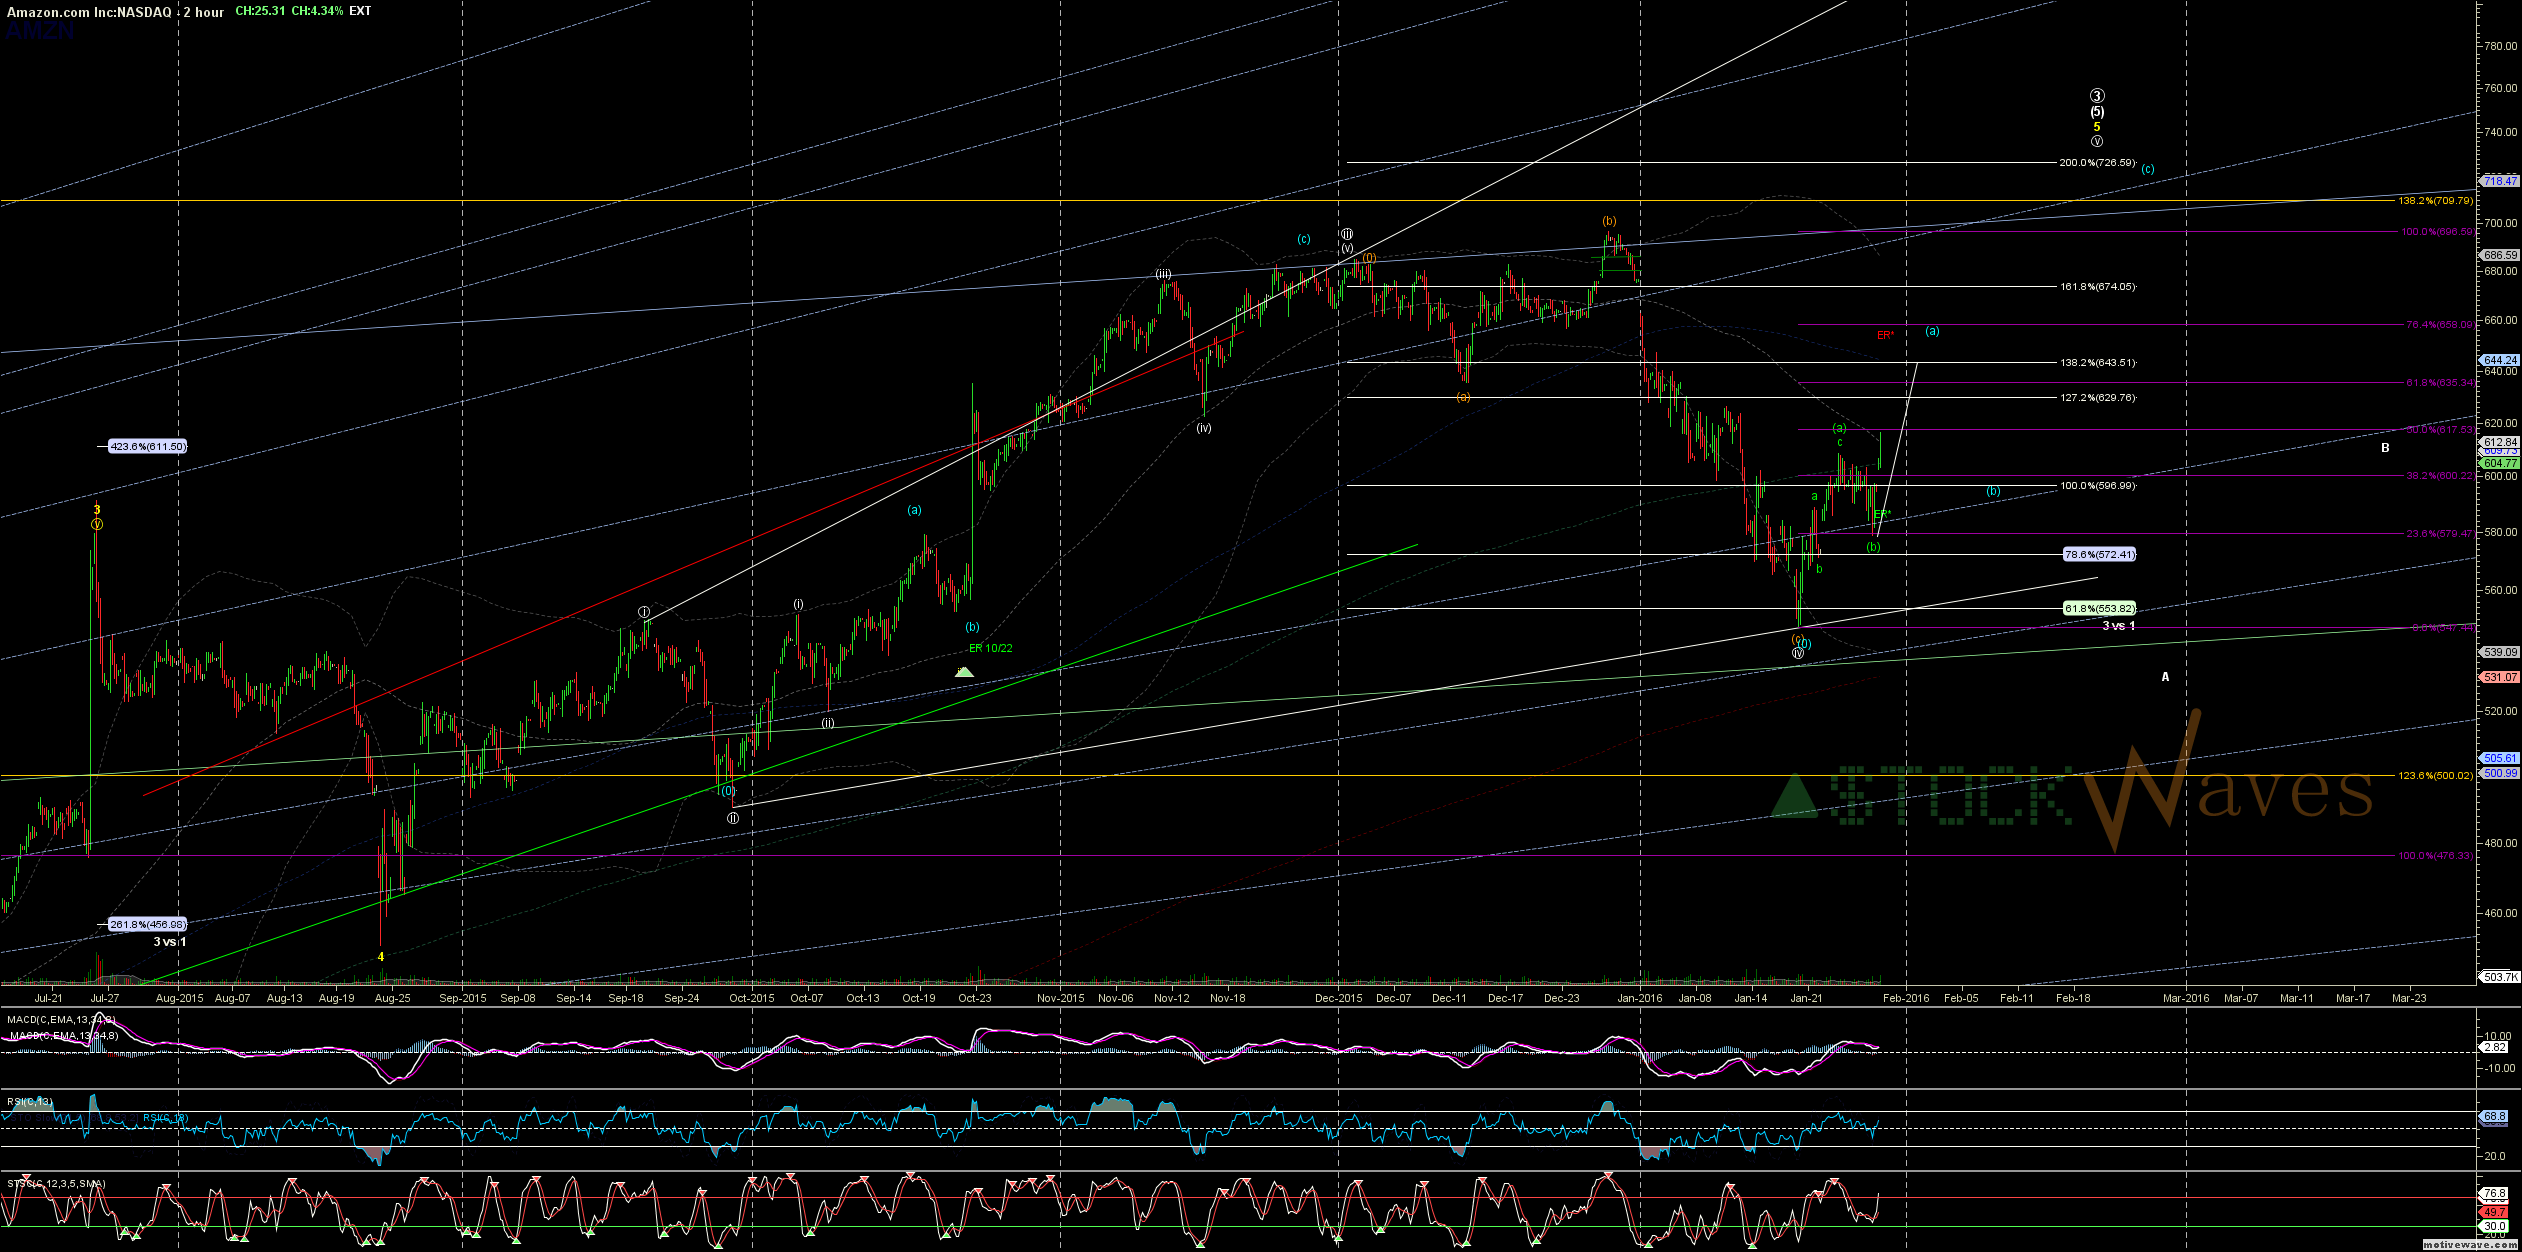The image size is (2522, 1252).
Task: Click the orange 138.2%(709.79) level label
Action: coord(2436,201)
